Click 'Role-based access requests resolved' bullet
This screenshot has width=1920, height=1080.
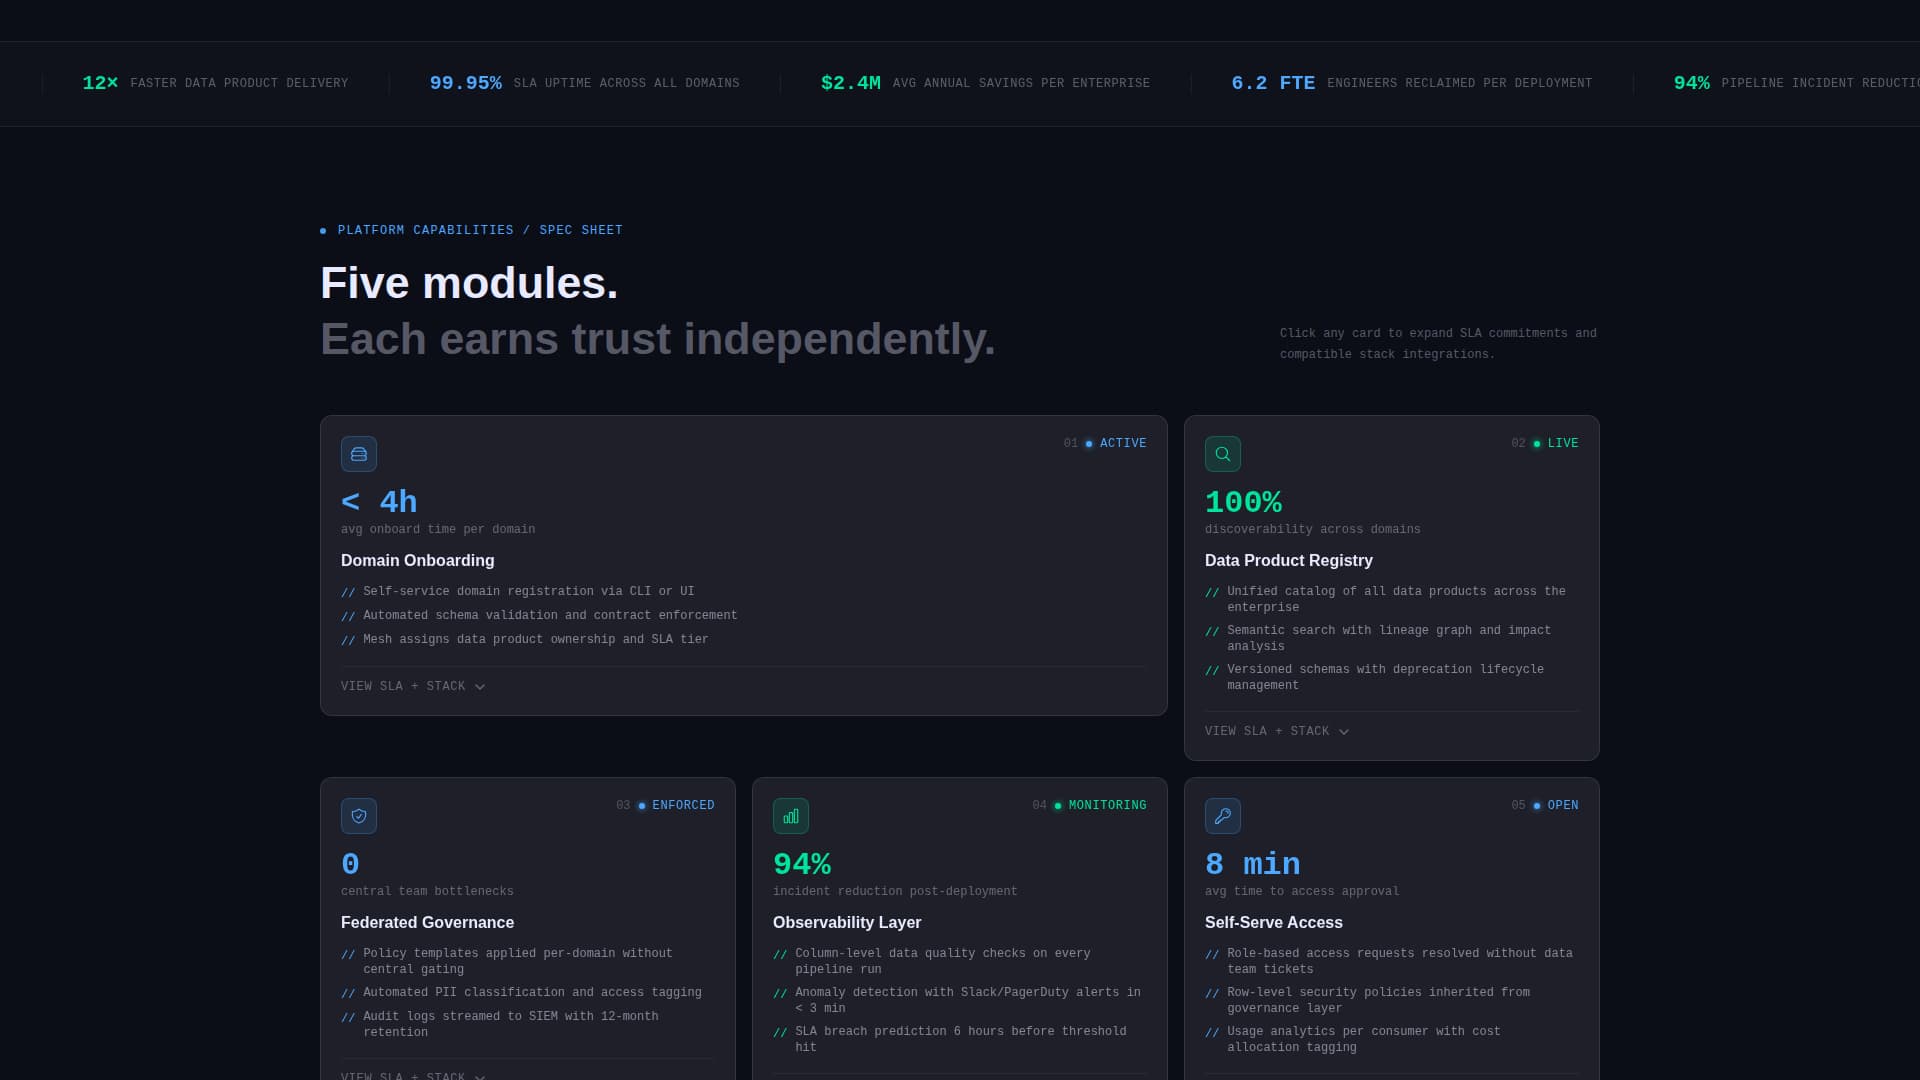[x=1399, y=961]
